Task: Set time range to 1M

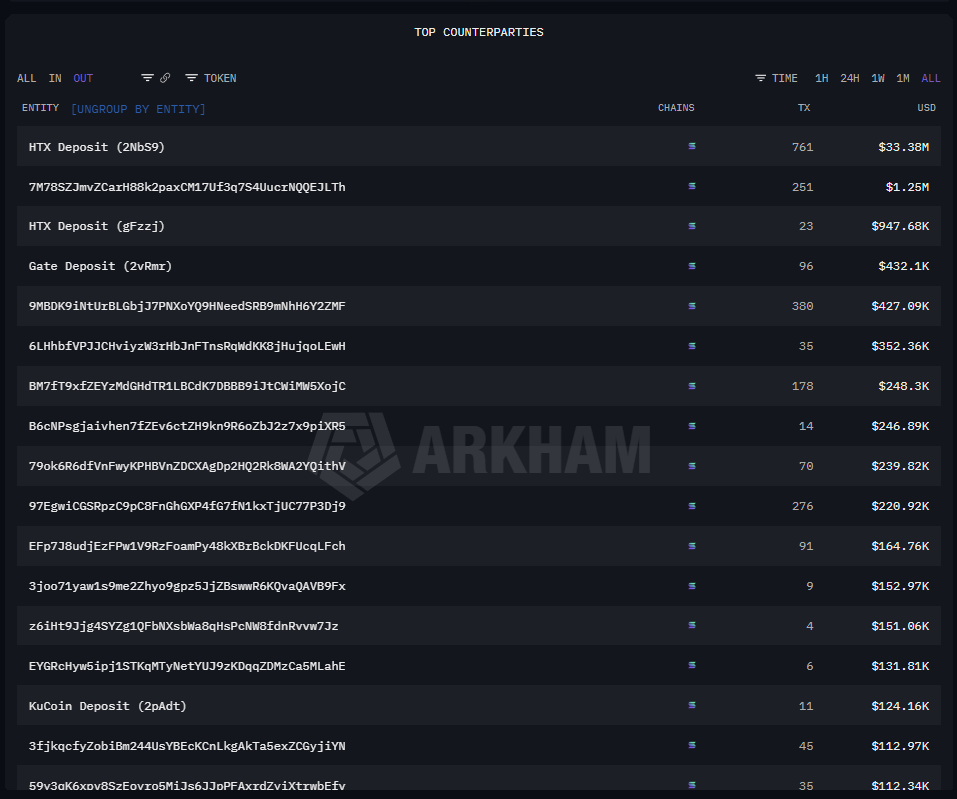Action: (x=903, y=78)
